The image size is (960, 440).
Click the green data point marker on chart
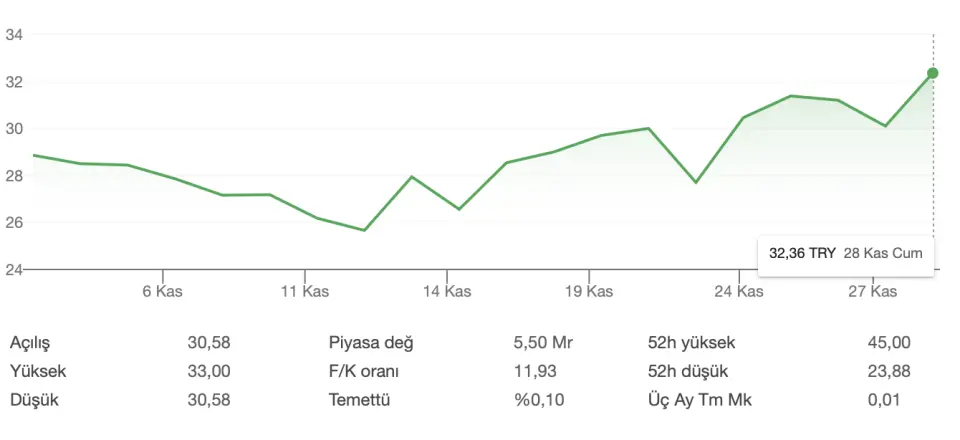[x=933, y=73]
